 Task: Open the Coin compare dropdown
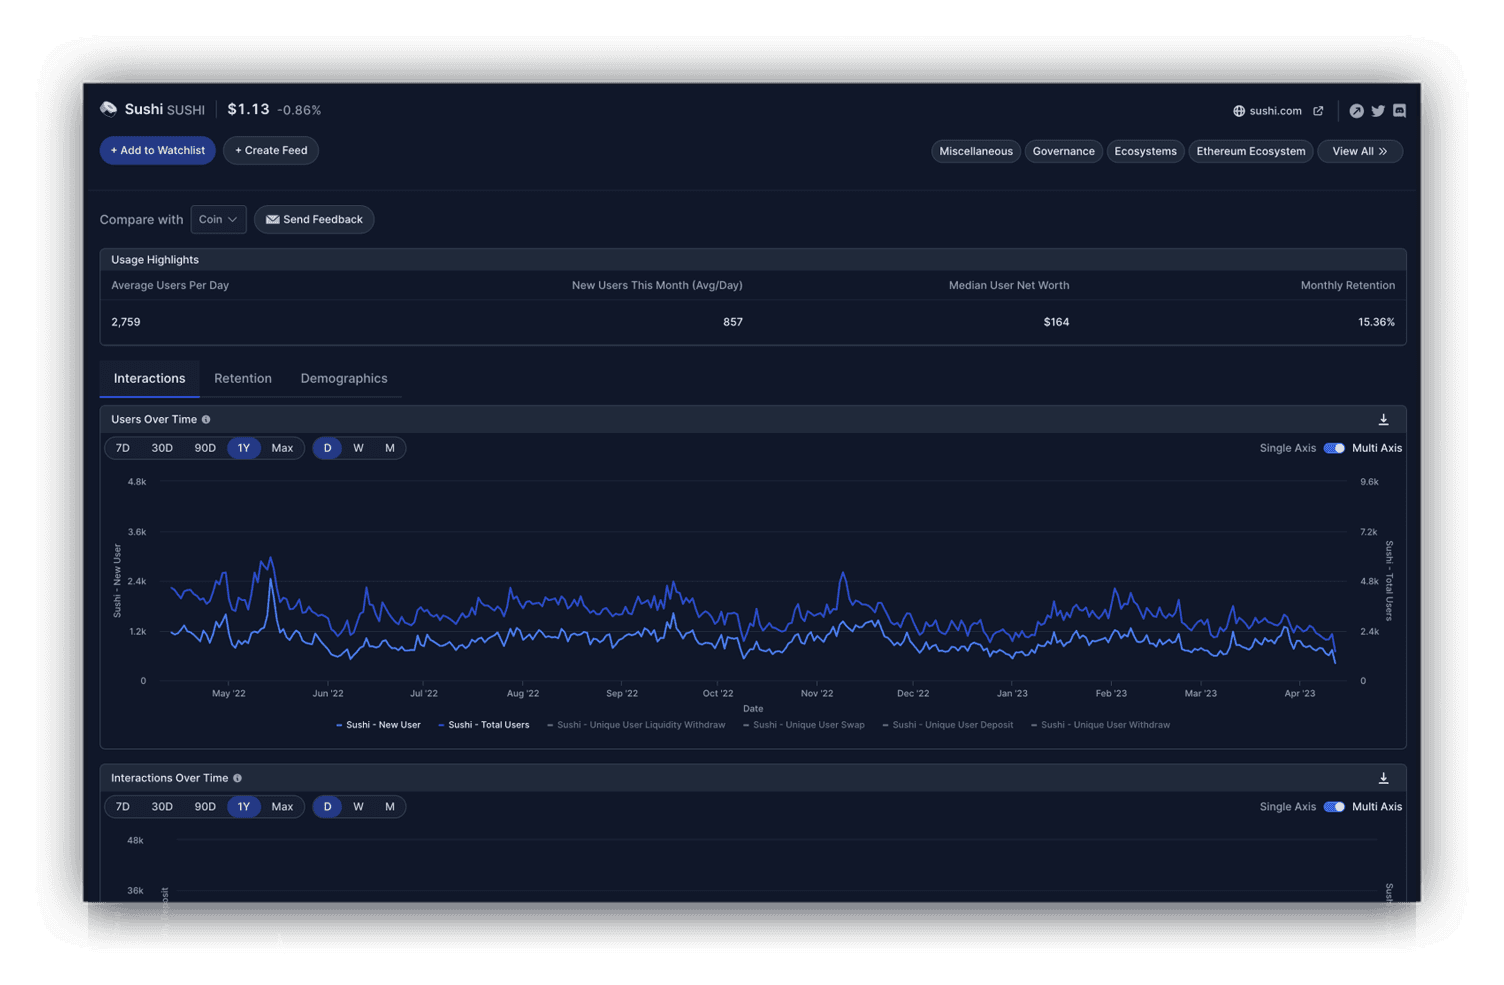[x=218, y=219]
